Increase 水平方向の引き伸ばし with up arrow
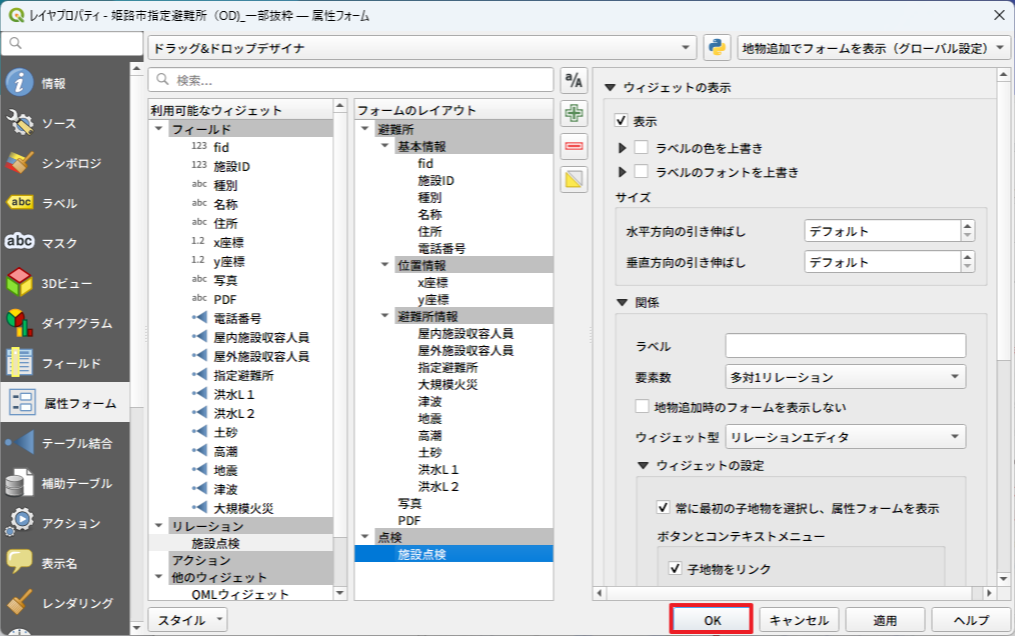This screenshot has width=1015, height=636. click(967, 226)
